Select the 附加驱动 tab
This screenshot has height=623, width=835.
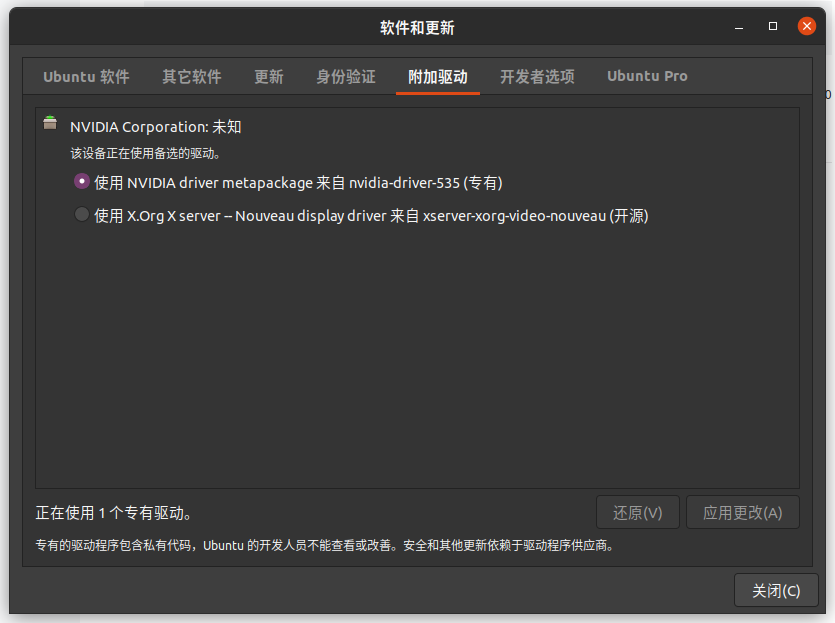[437, 76]
